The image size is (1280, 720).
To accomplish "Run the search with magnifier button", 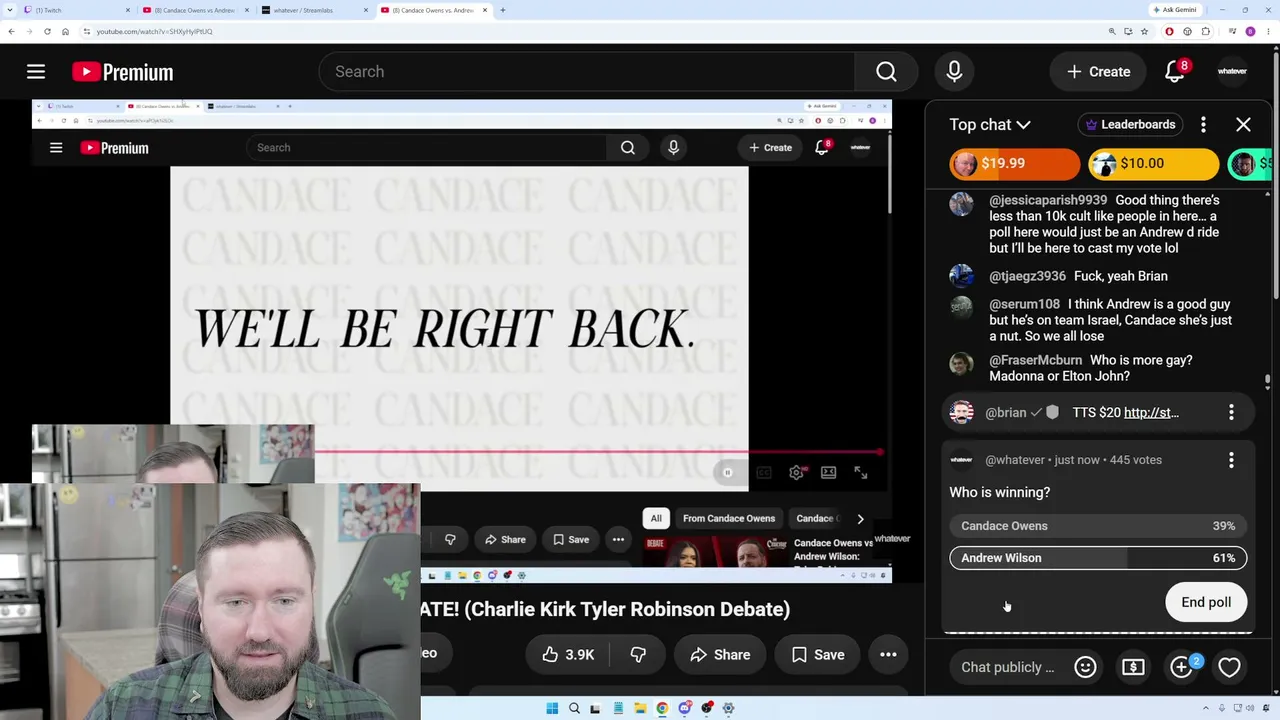I will click(x=886, y=72).
